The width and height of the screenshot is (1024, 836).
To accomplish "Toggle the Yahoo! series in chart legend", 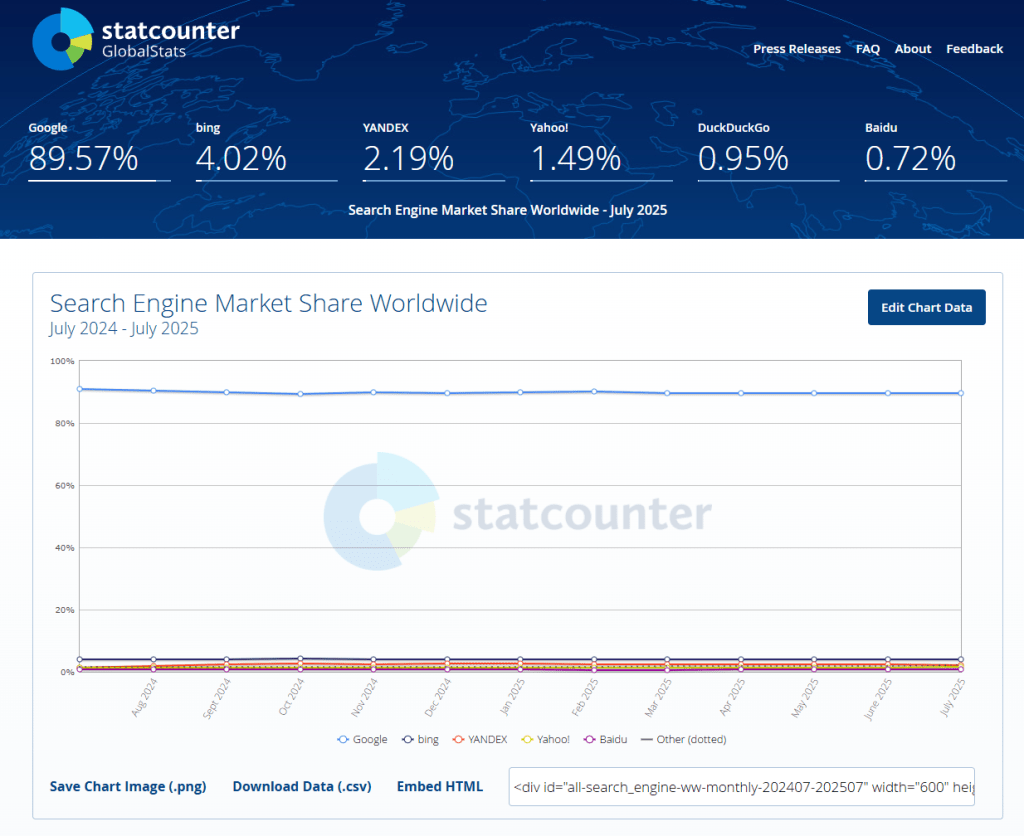I will 546,739.
